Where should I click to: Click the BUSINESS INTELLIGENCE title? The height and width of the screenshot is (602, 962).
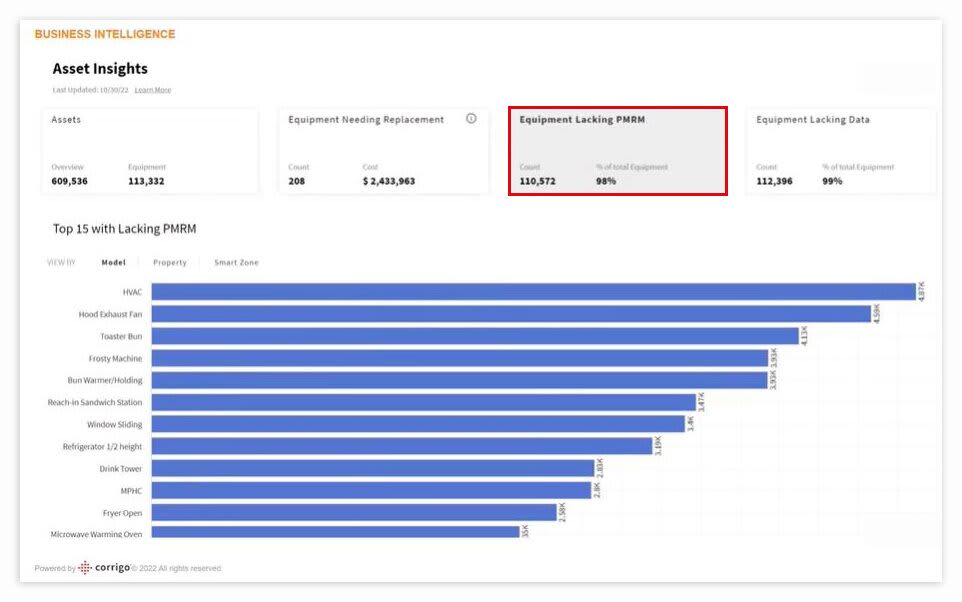point(105,34)
